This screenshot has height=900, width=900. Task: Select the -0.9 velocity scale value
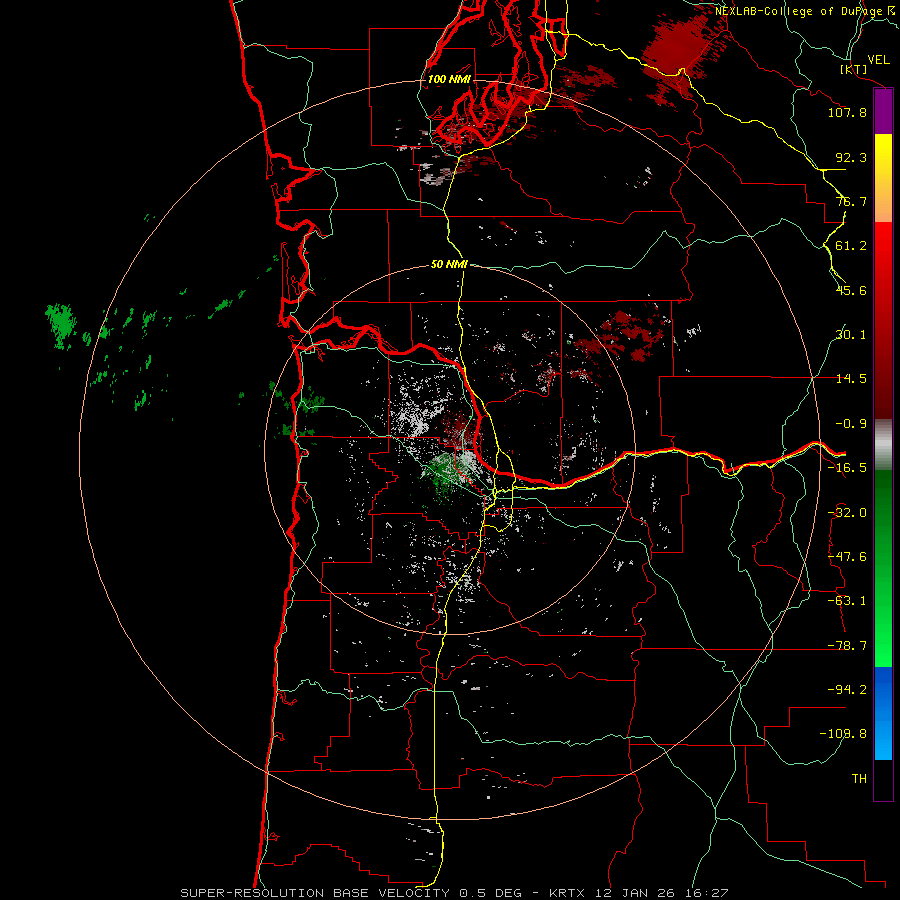tap(851, 424)
